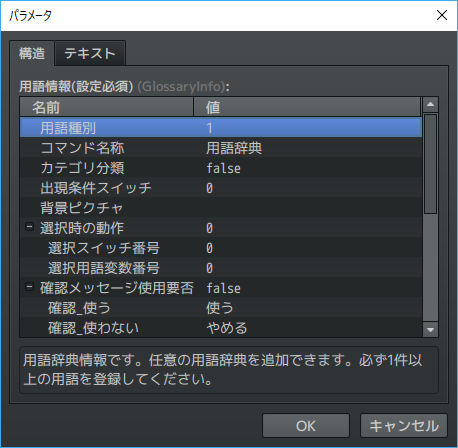
Task: Click the OK button
Action: pos(306,426)
